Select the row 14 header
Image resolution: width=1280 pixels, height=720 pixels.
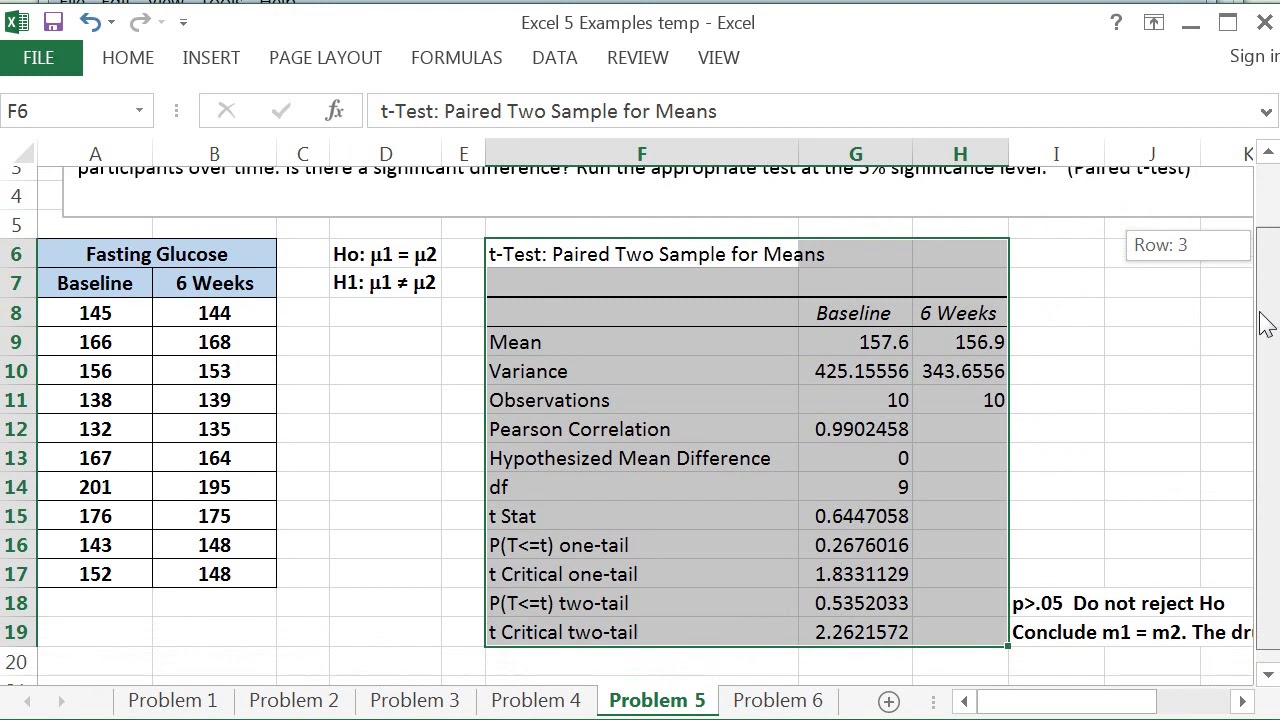[x=17, y=487]
